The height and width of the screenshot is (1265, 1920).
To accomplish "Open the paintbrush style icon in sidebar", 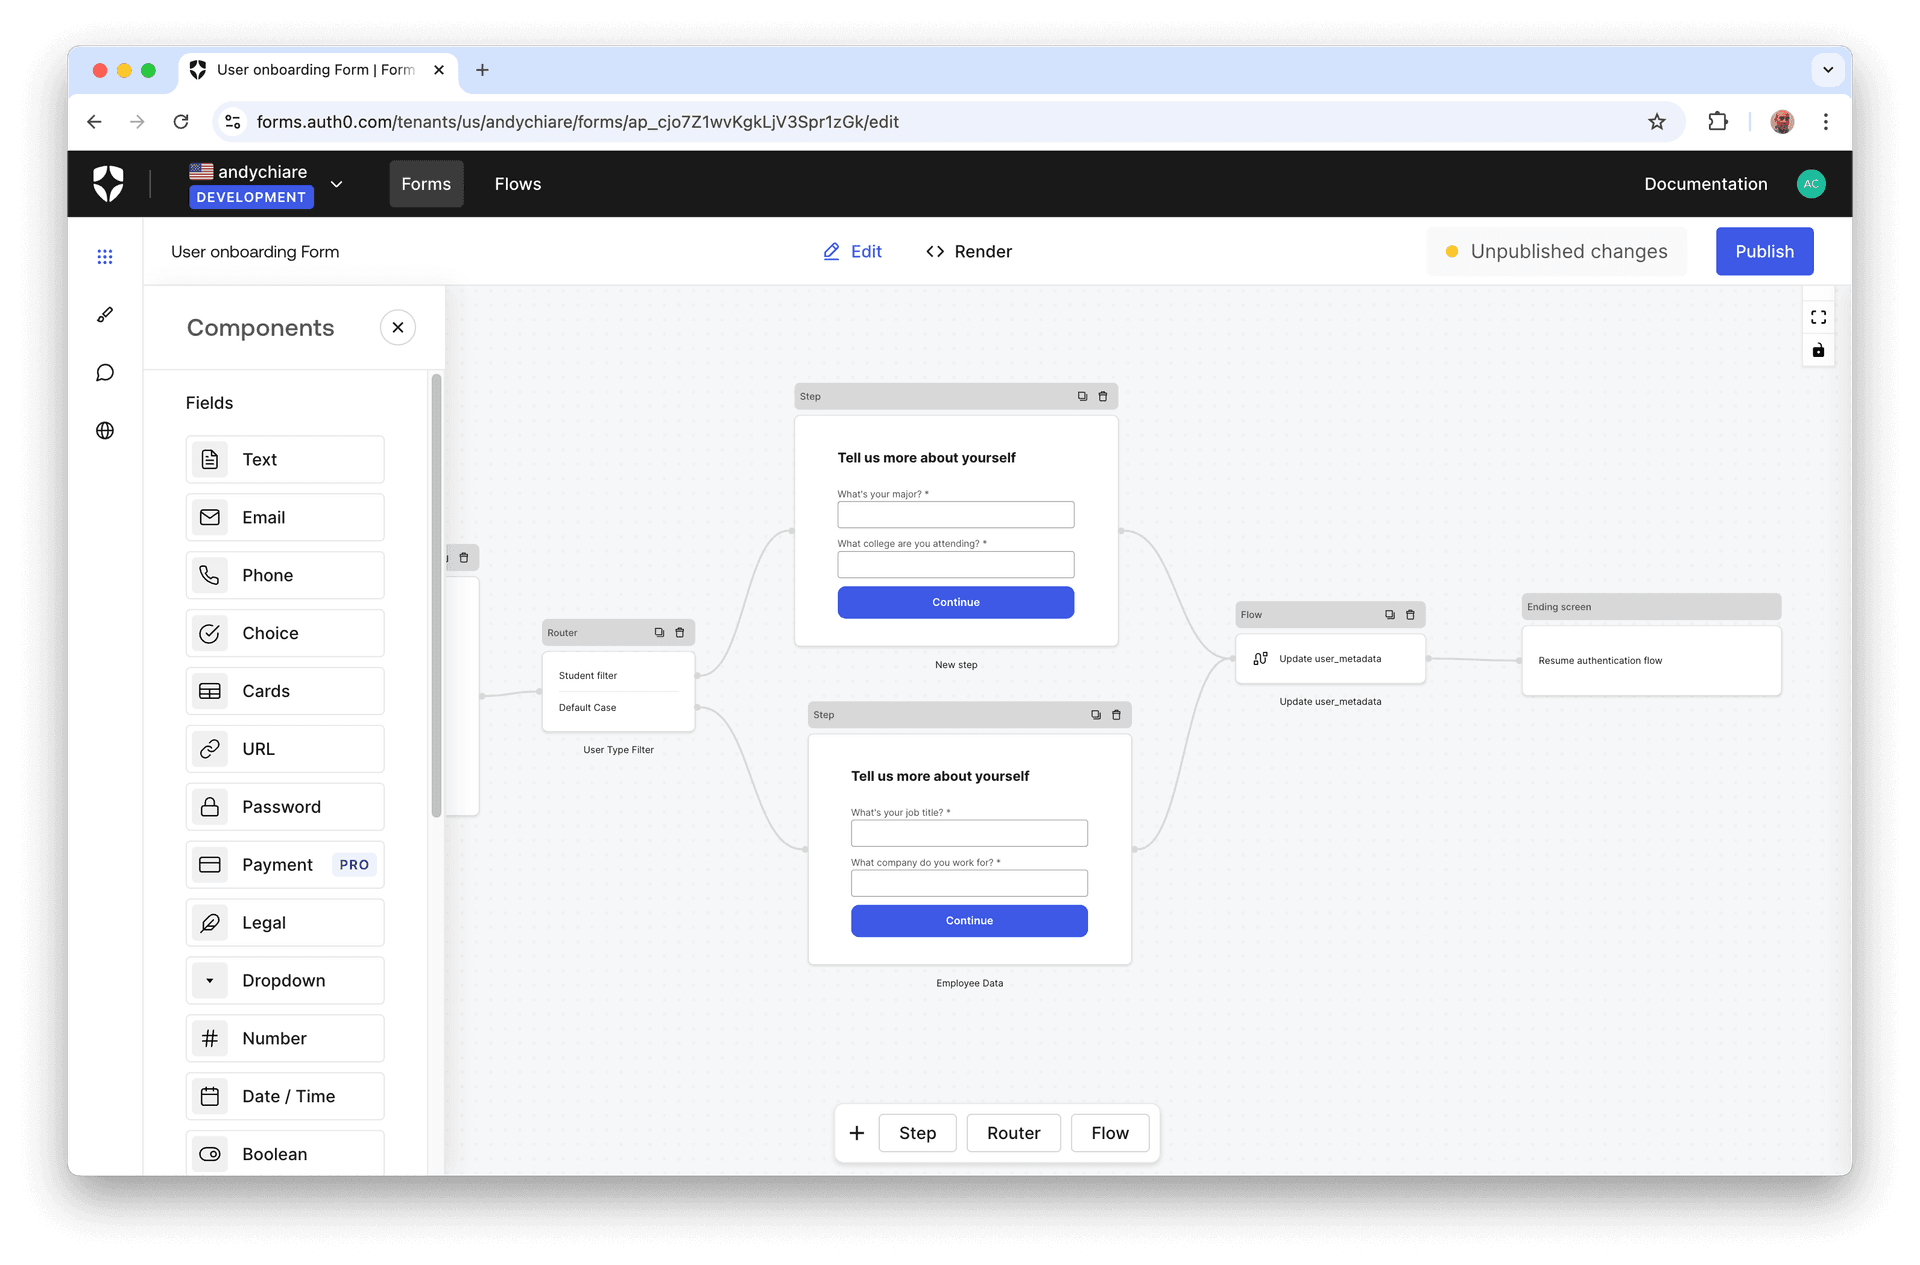I will 105,315.
